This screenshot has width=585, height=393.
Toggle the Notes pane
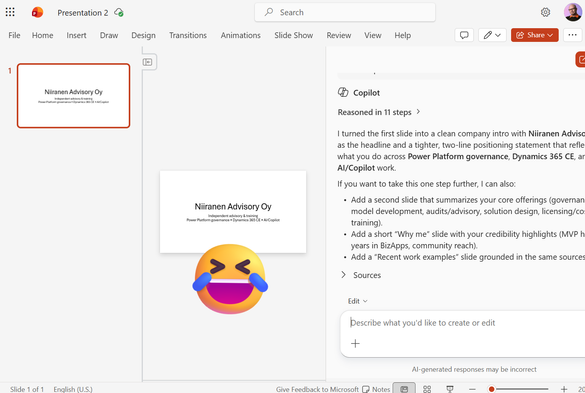click(x=376, y=389)
